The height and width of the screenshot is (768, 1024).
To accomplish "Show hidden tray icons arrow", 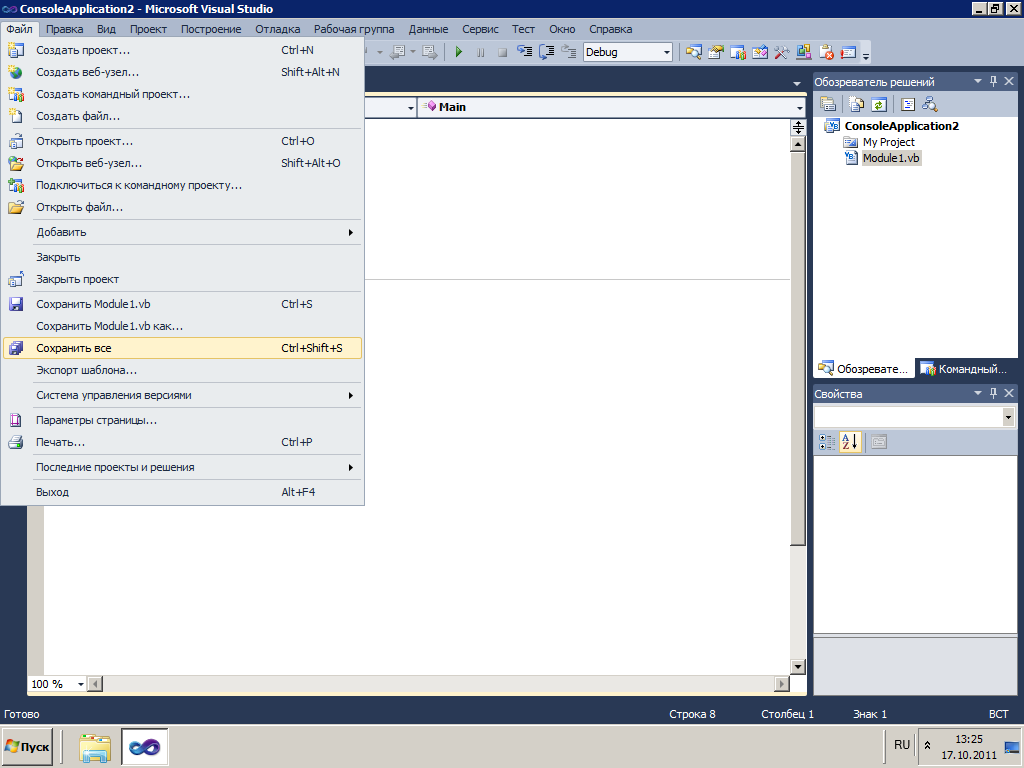I will (927, 745).
